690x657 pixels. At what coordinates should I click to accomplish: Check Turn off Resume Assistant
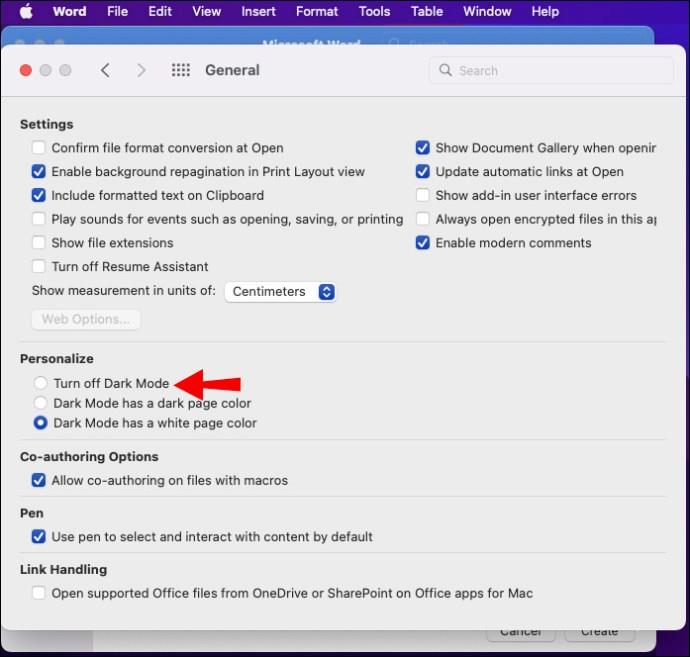[39, 266]
